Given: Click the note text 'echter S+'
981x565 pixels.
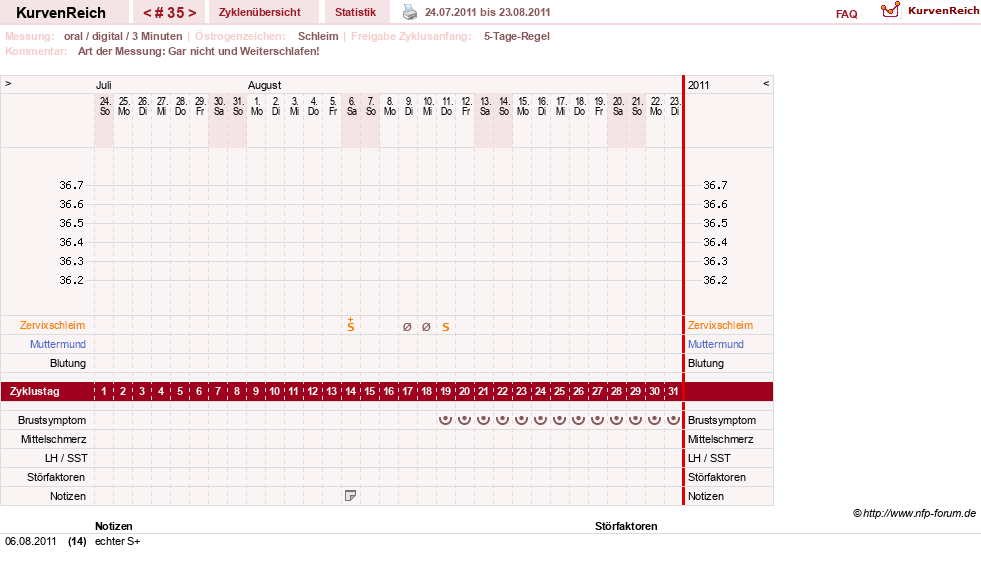Looking at the screenshot, I should click(x=118, y=541).
